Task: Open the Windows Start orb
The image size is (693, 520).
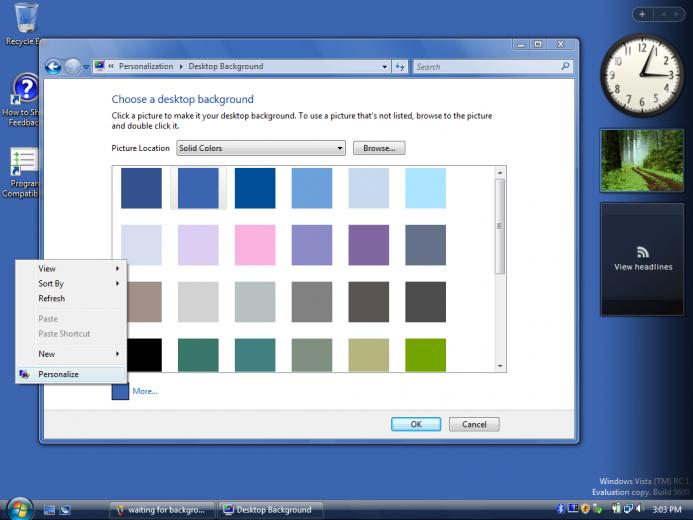Action: pos(18,508)
